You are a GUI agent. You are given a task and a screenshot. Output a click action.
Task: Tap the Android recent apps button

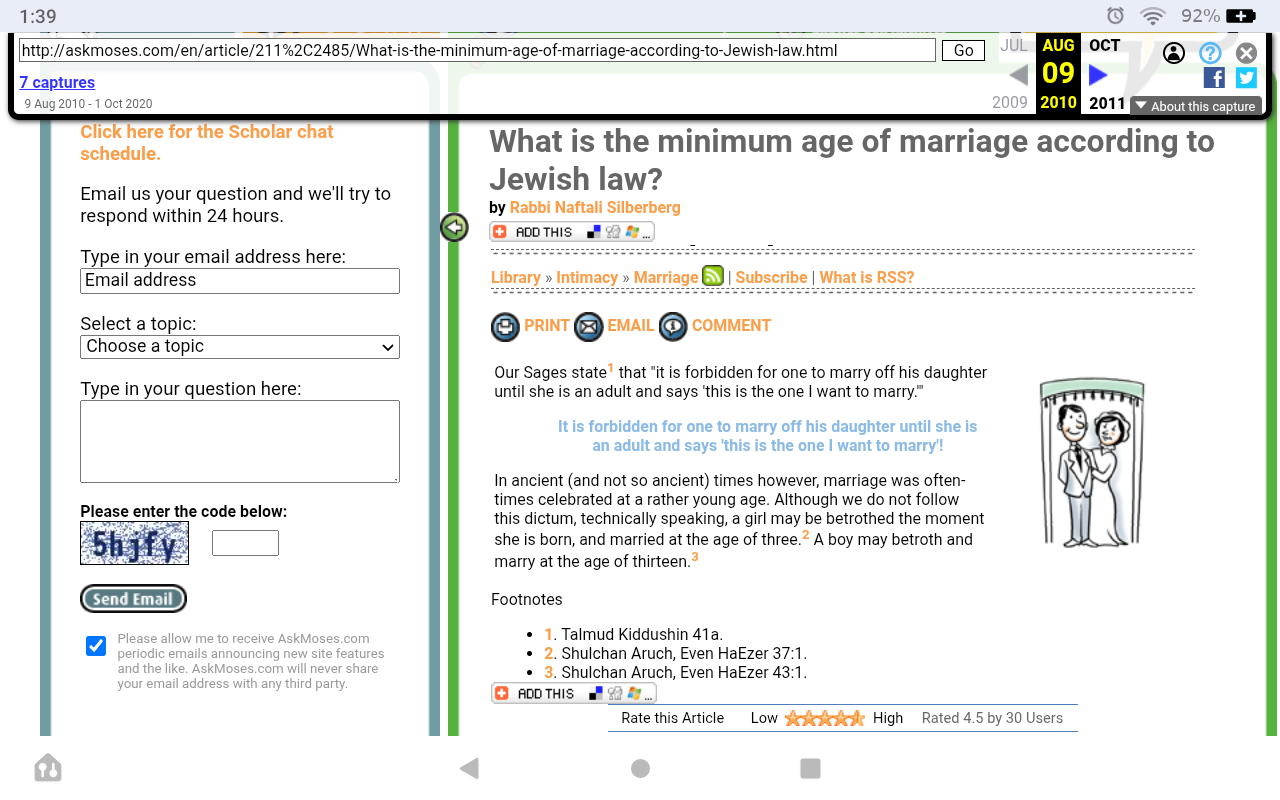pos(811,768)
